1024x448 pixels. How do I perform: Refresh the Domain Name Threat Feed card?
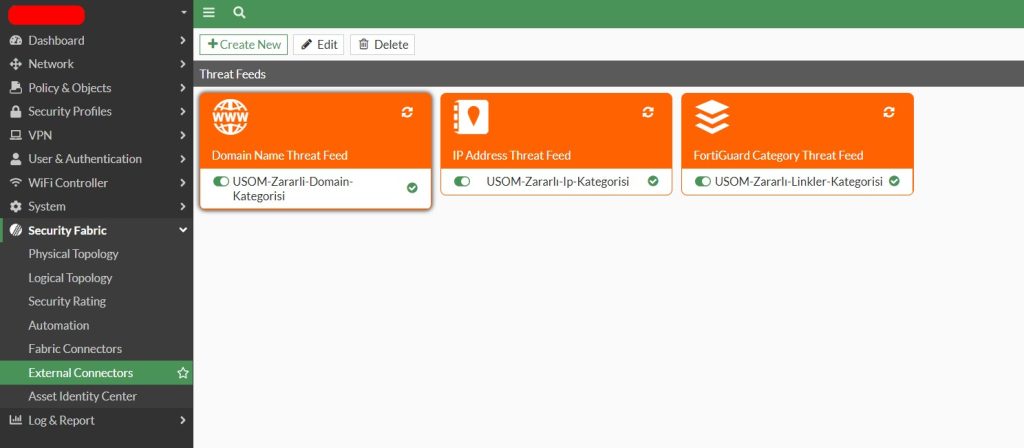[x=407, y=112]
